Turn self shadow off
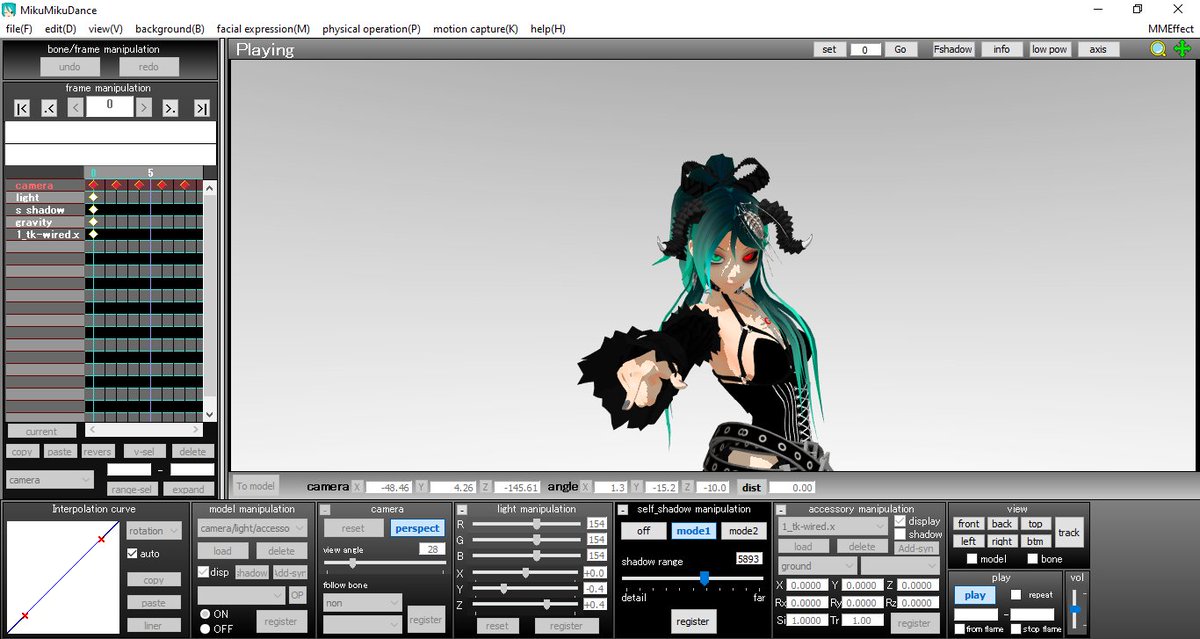The width and height of the screenshot is (1200, 639). coord(643,531)
